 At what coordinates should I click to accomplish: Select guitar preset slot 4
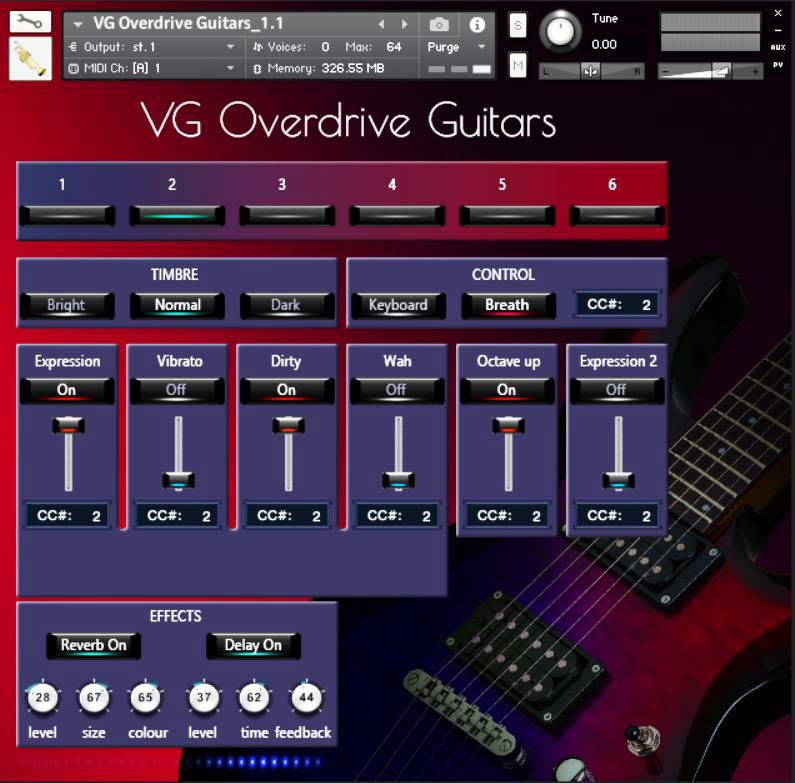coord(397,216)
